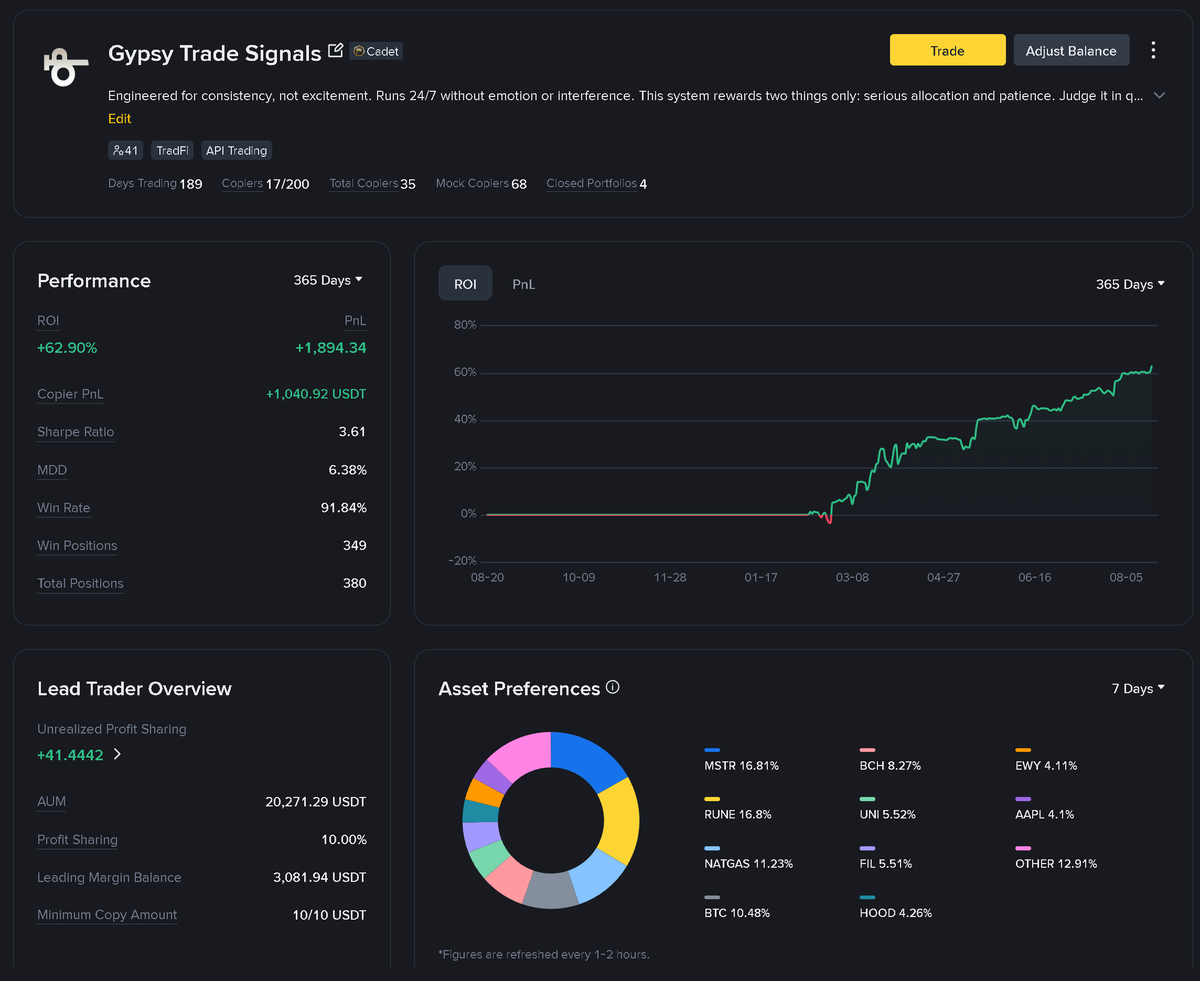Click the Profit Sharing label
Viewport: 1200px width, 981px height.
(77, 840)
